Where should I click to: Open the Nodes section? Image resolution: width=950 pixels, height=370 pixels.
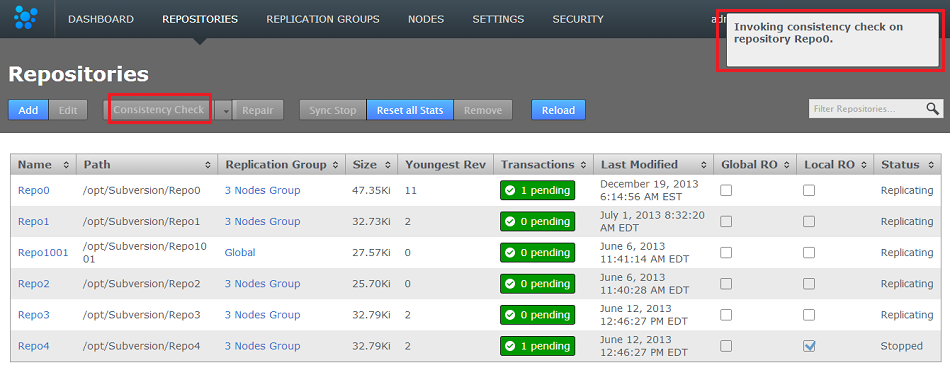click(x=426, y=19)
